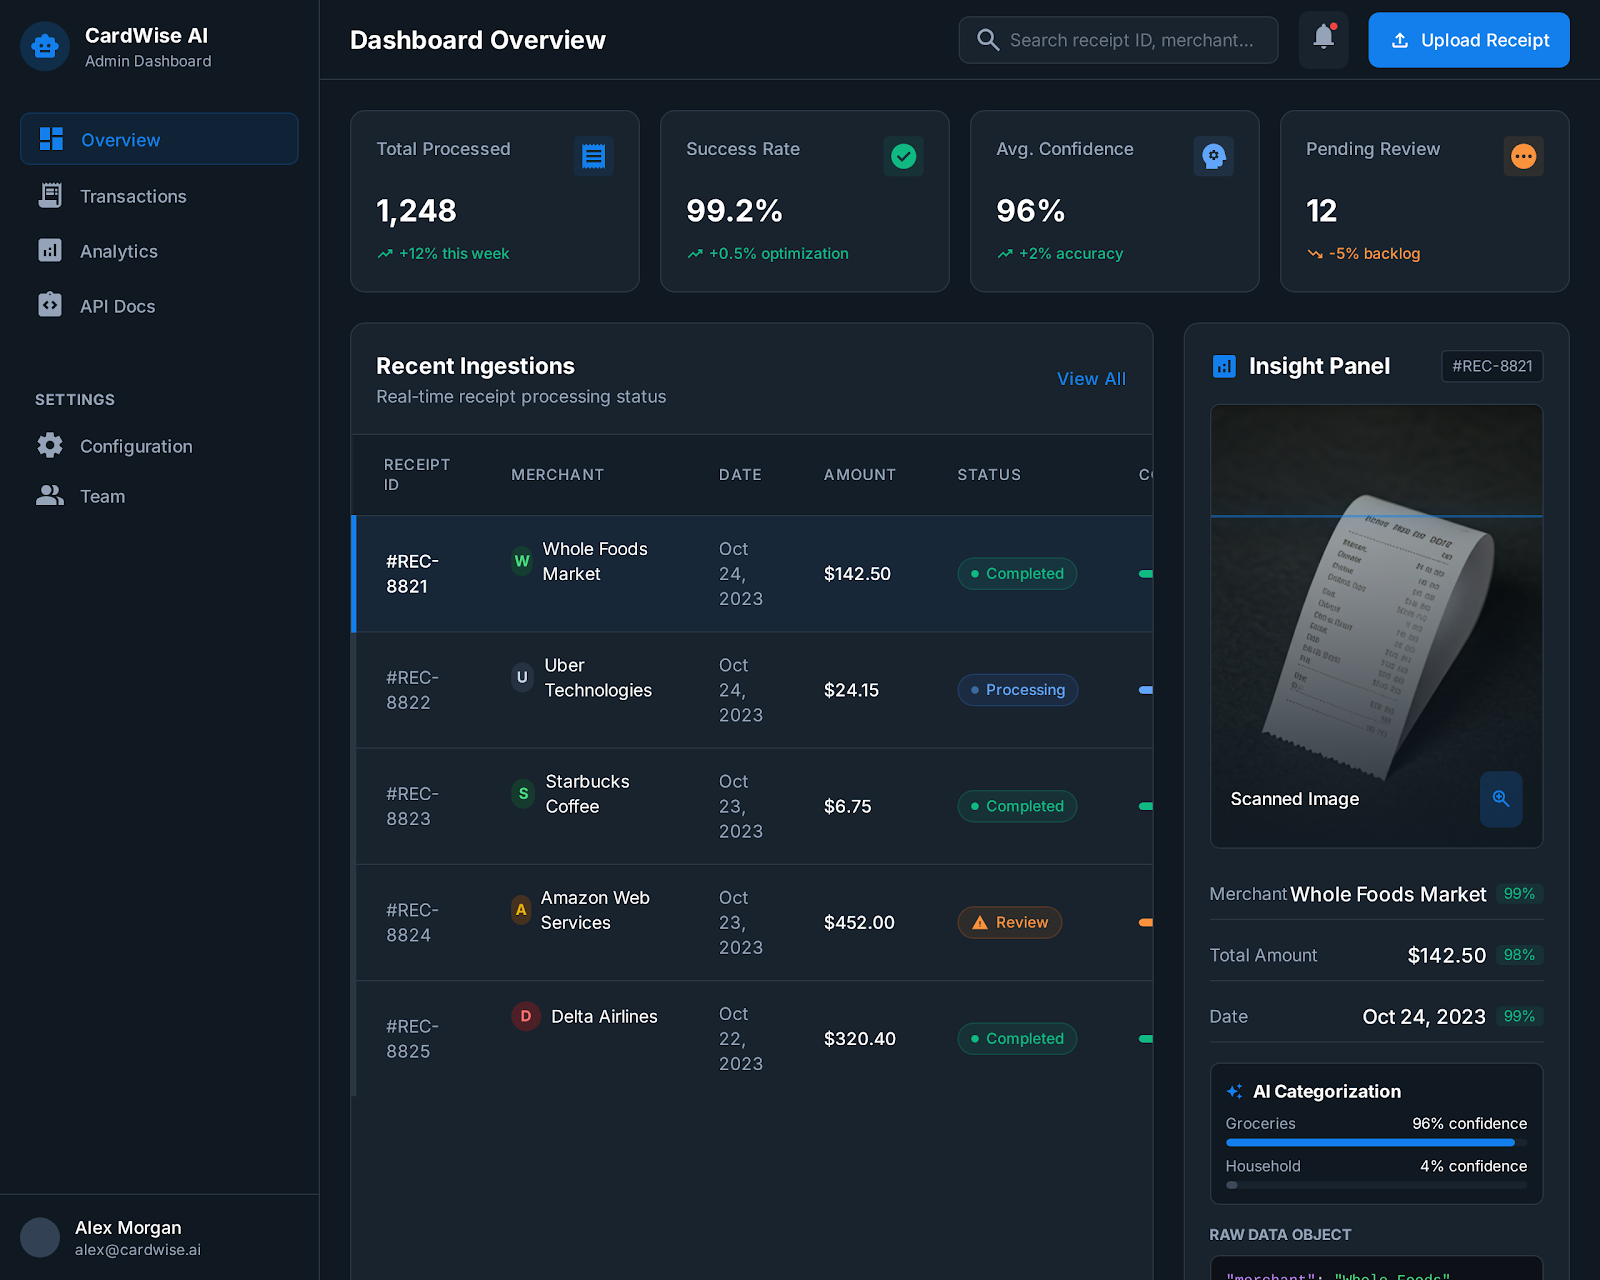Click the Insight Panel chart icon
This screenshot has width=1600, height=1280.
click(1224, 366)
